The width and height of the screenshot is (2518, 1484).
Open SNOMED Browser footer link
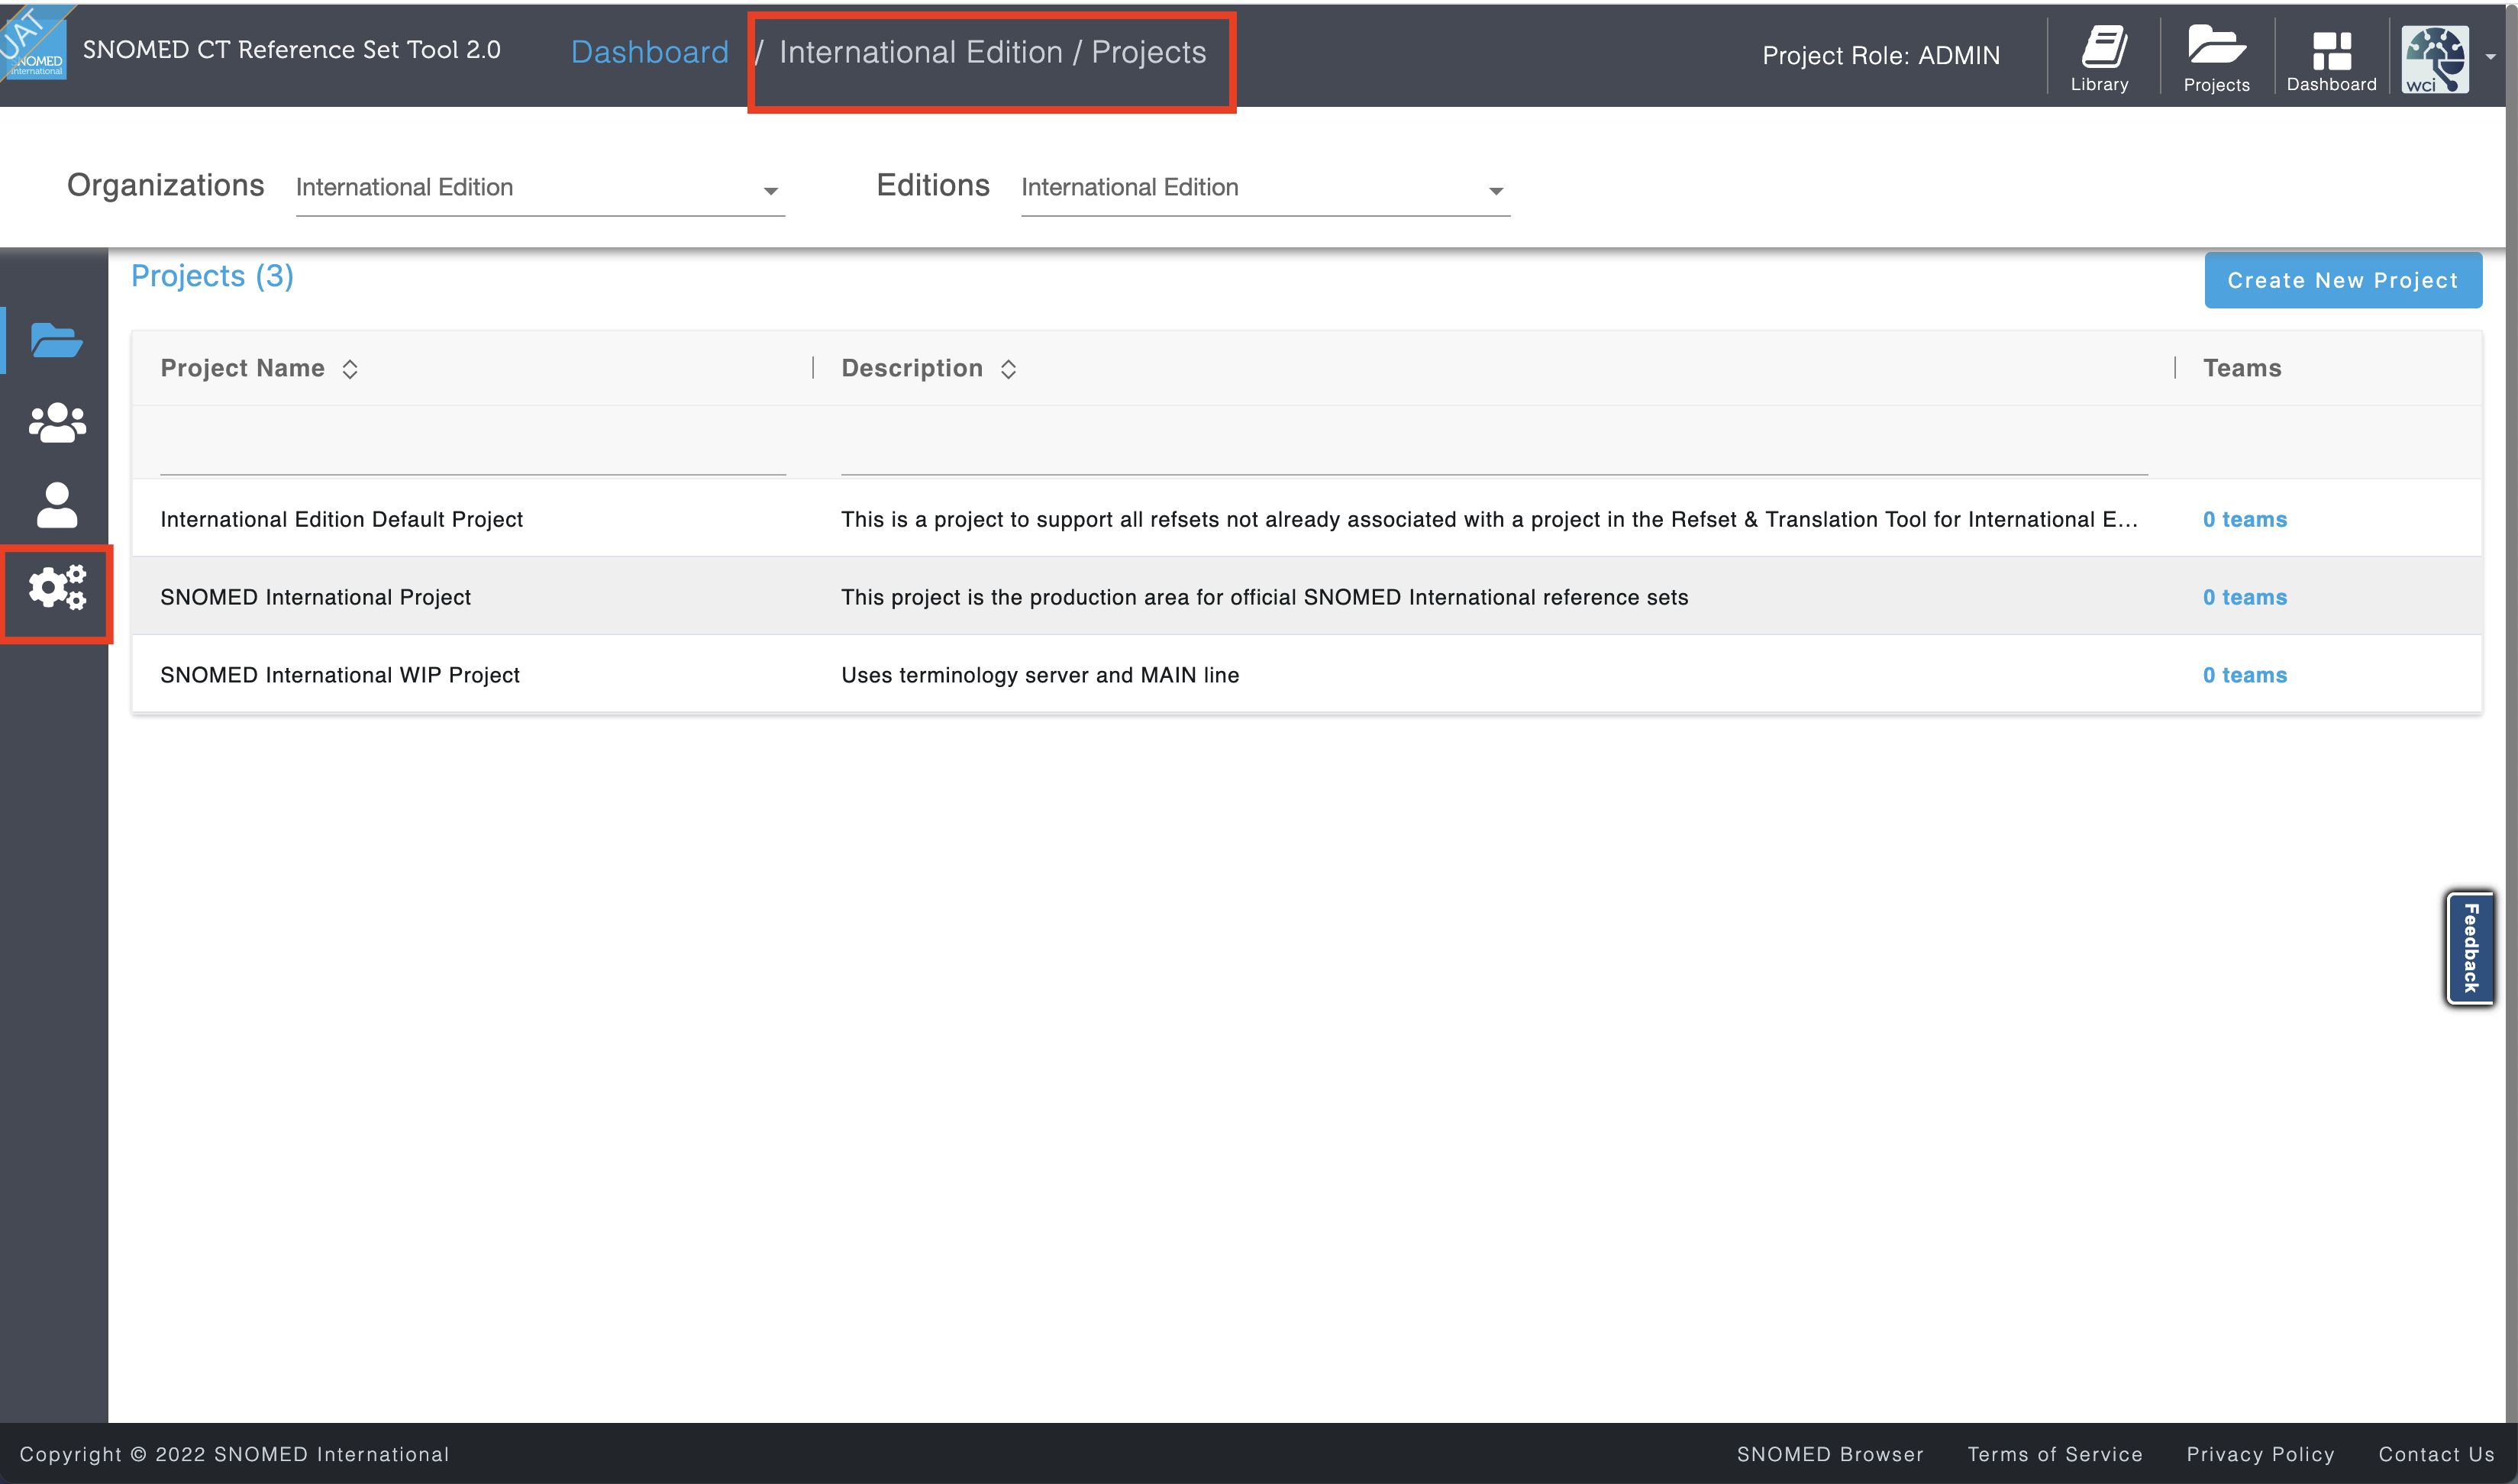tap(1830, 1454)
